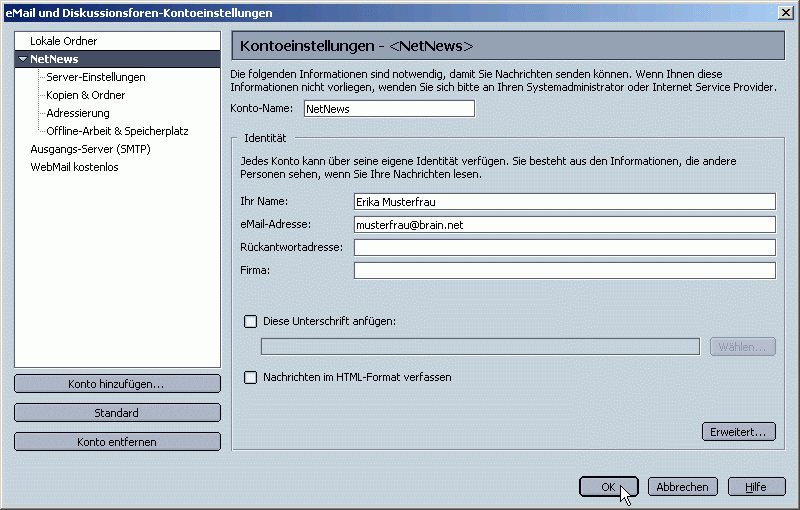800x510 pixels.
Task: Toggle Nachrichten im HTML-Format verfassen
Action: [251, 377]
